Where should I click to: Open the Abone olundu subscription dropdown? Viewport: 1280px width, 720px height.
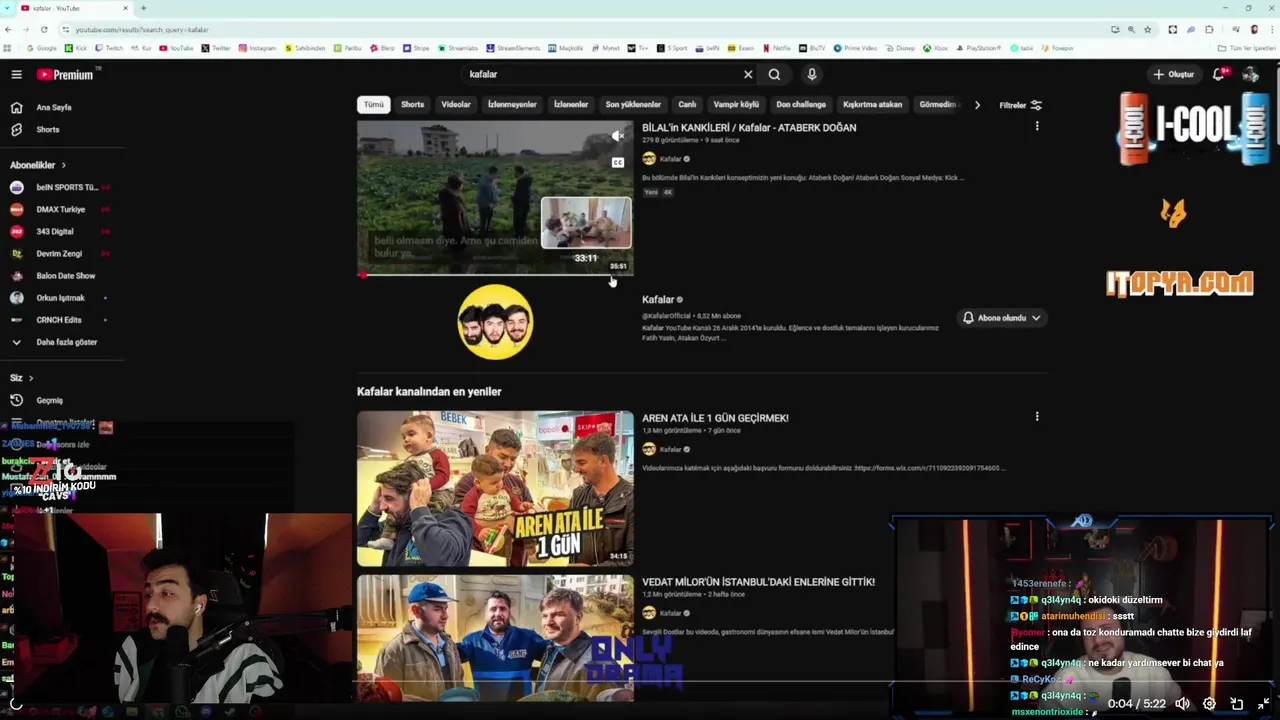pos(1001,318)
